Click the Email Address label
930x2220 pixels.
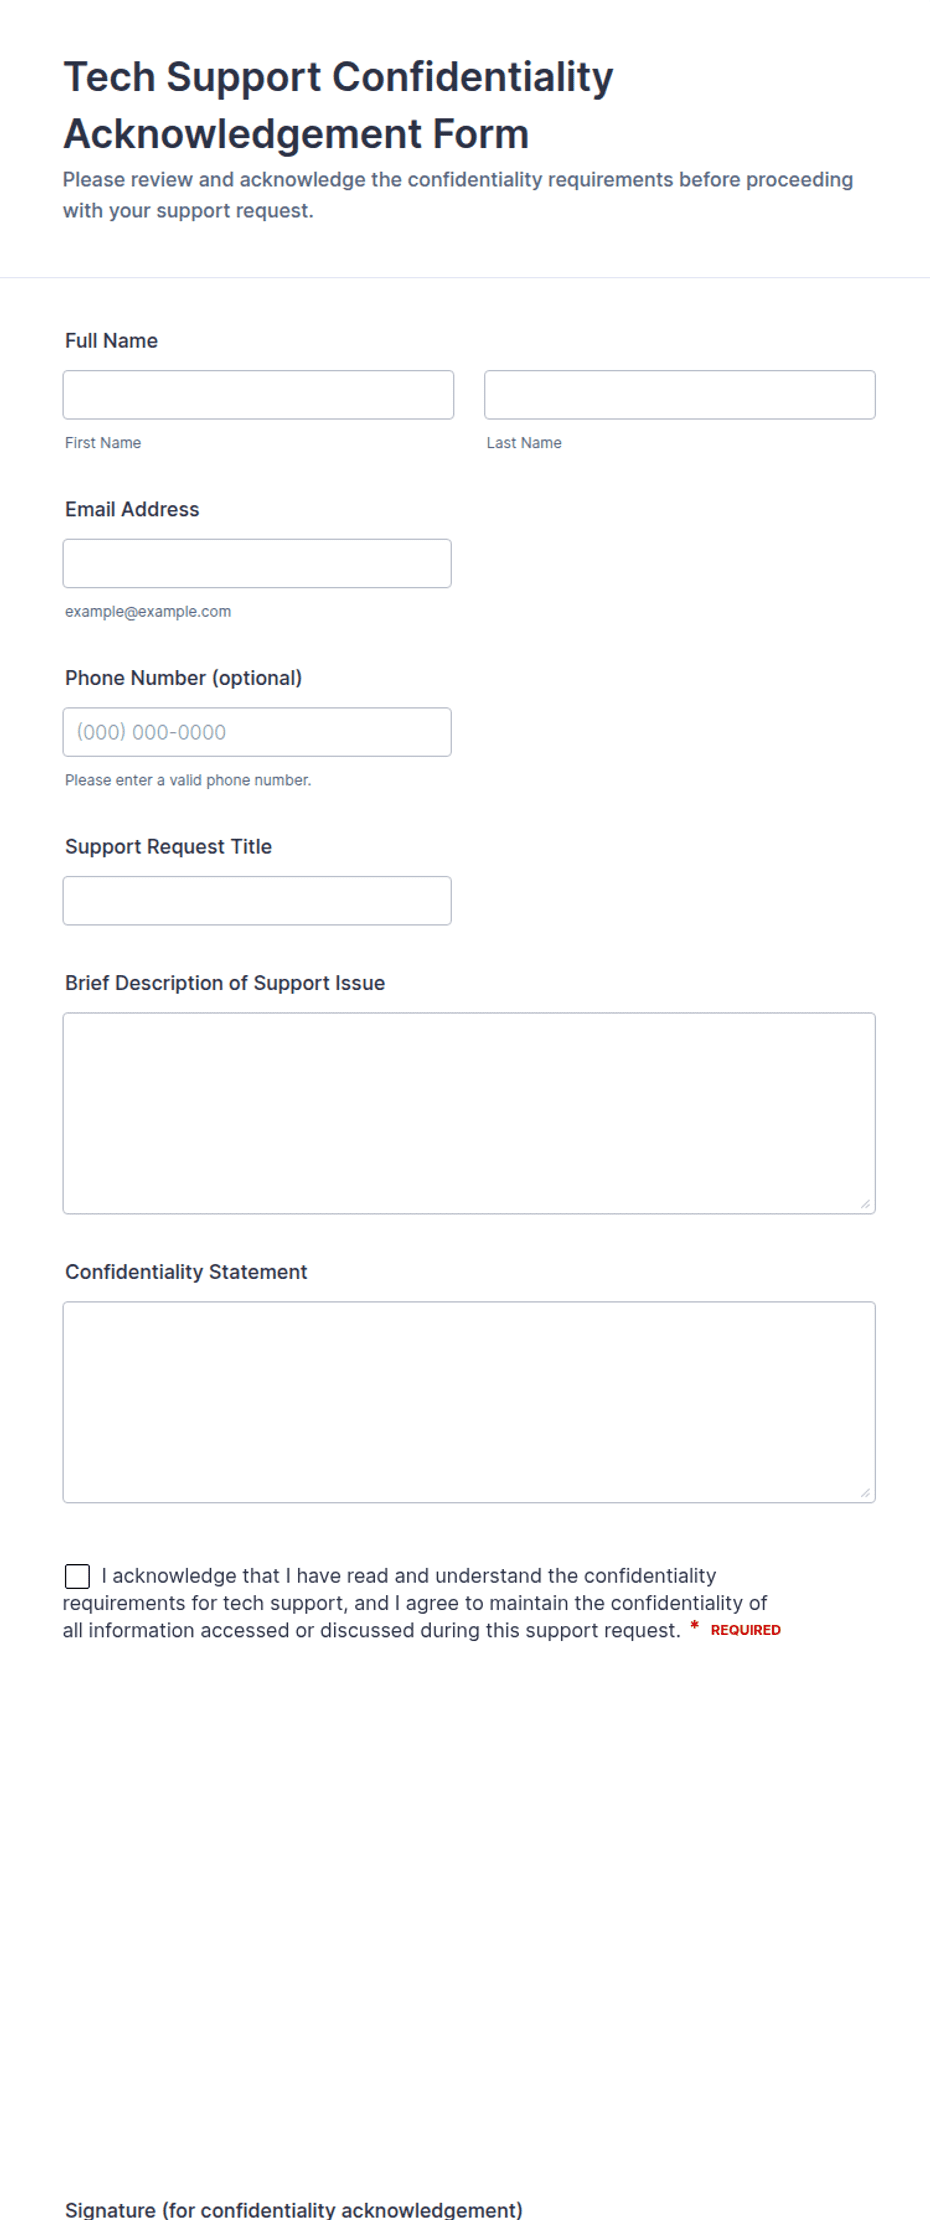click(132, 509)
